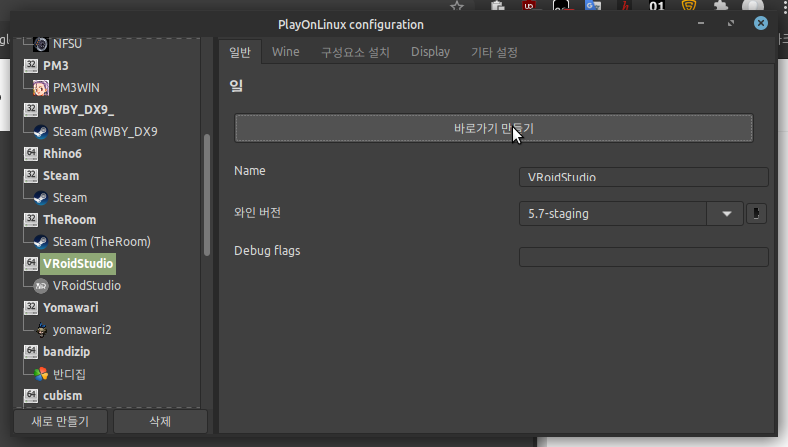Switch to the 일반 tab
Viewport: 788px width, 447px height.
[x=240, y=52]
